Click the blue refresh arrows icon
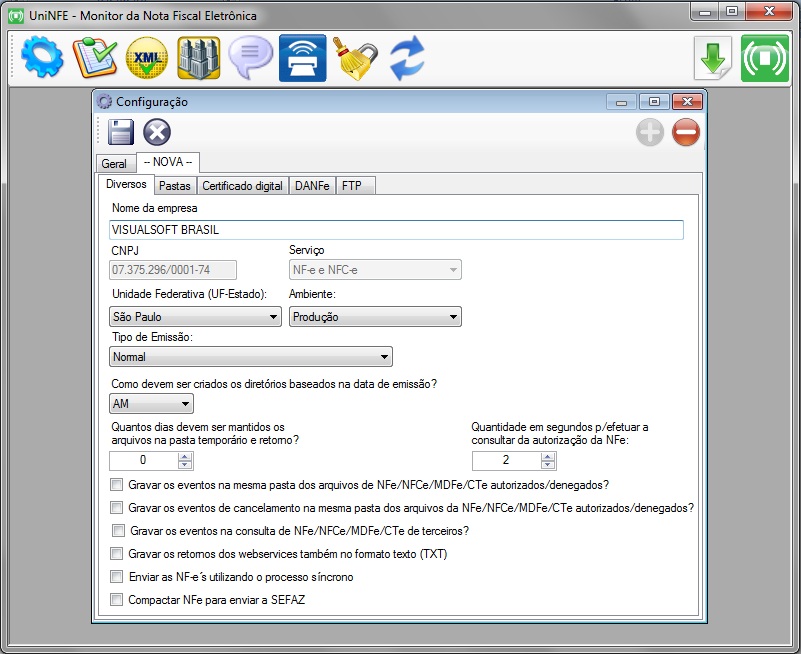This screenshot has height=654, width=801. 407,58
